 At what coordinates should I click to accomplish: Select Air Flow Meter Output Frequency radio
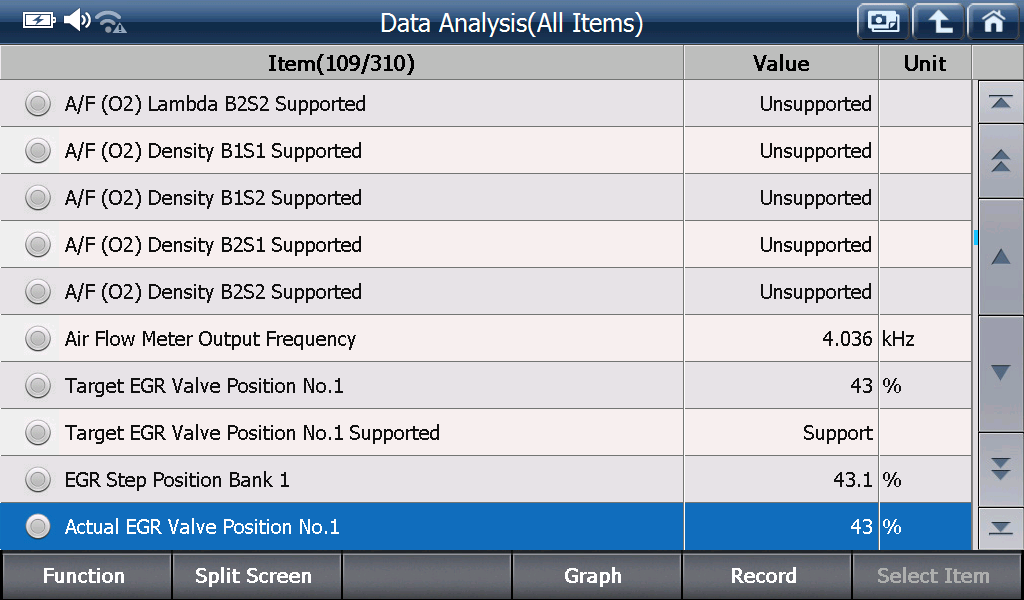[38, 338]
